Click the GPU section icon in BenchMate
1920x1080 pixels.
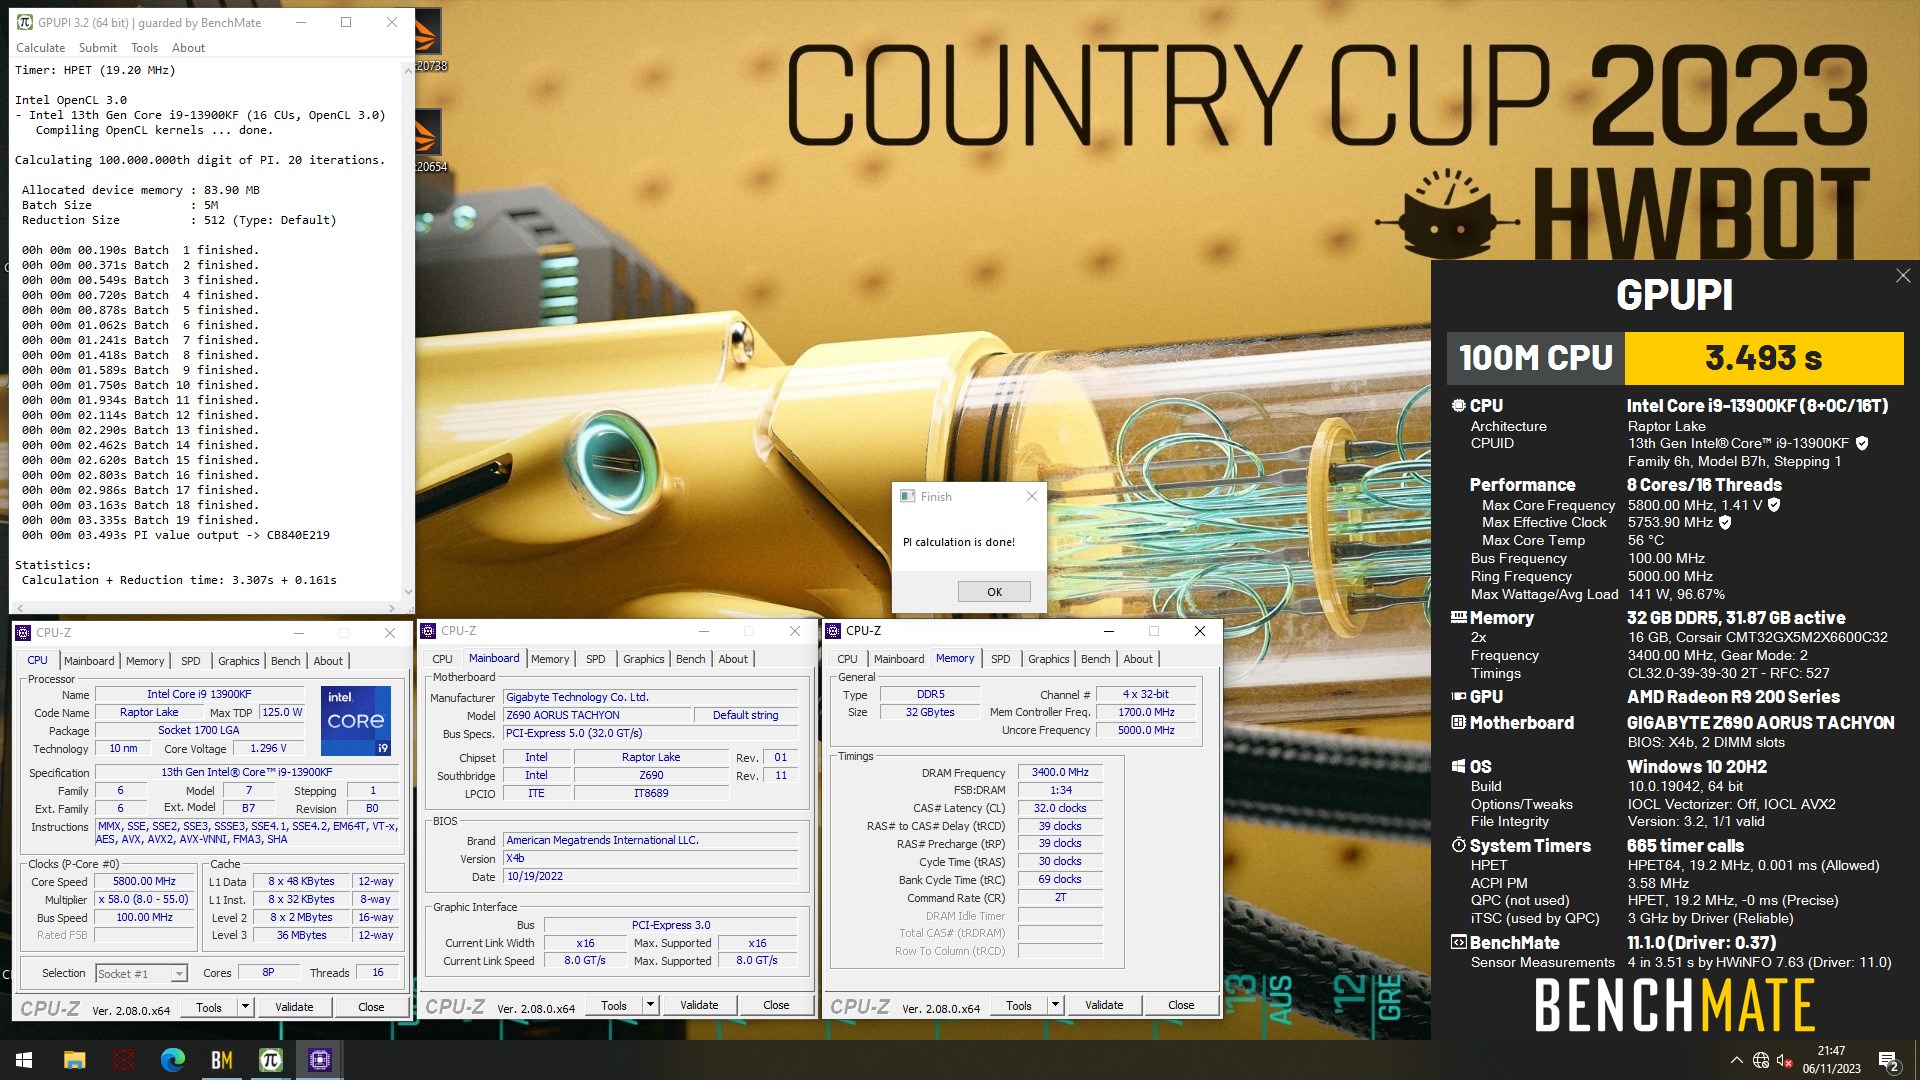1458,697
